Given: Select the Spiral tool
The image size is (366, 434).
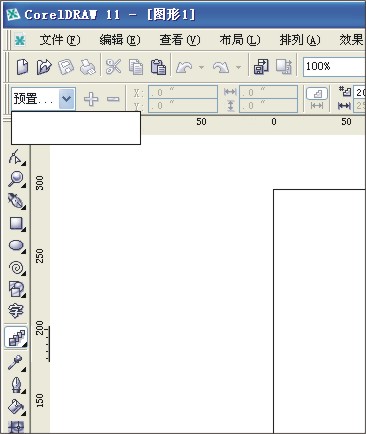Looking at the screenshot, I should pos(16,268).
